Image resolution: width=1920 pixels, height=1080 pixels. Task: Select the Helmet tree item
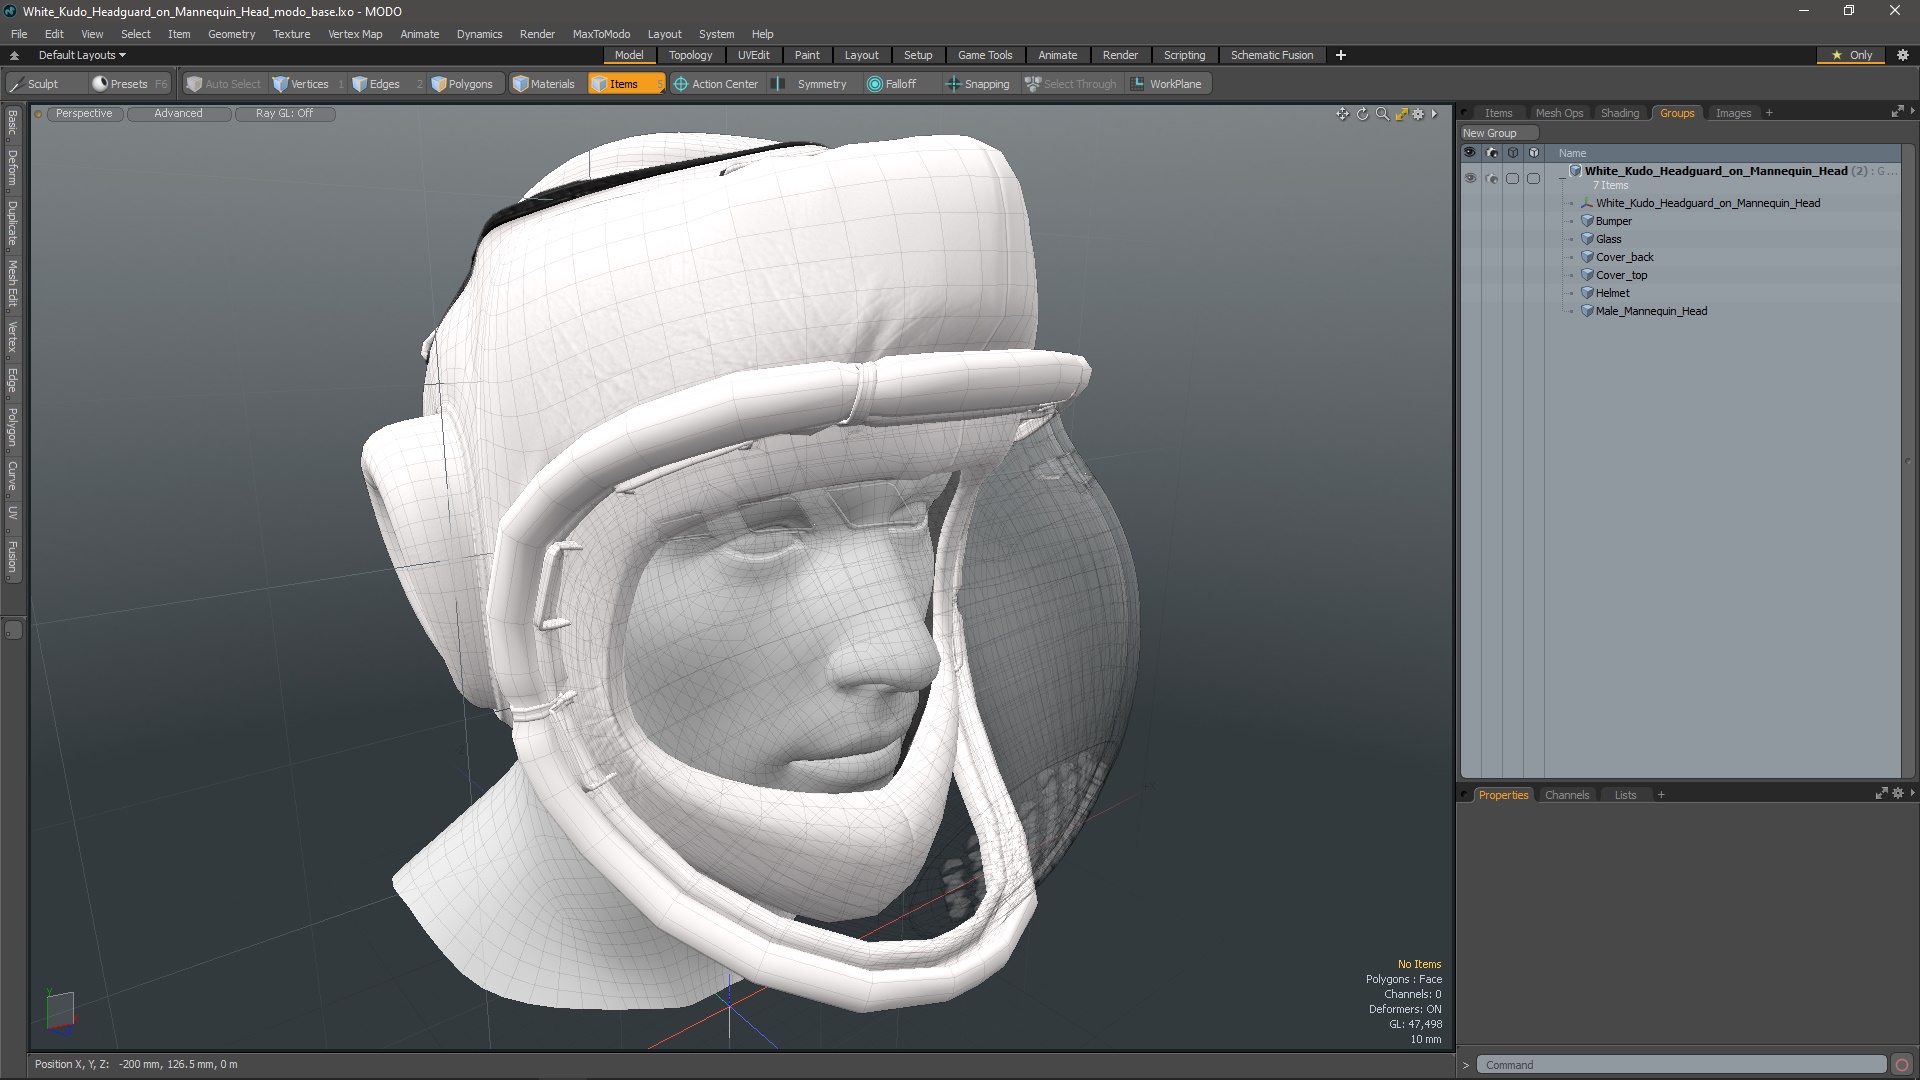coord(1612,293)
